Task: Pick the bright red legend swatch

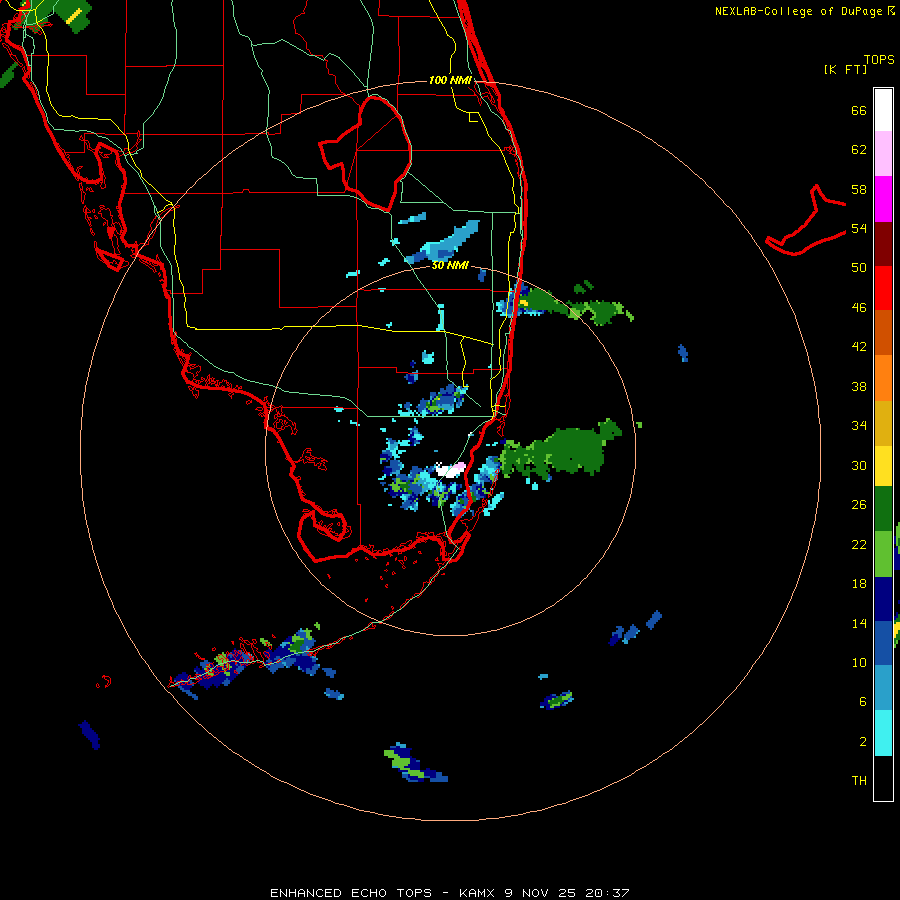Action: 883,288
